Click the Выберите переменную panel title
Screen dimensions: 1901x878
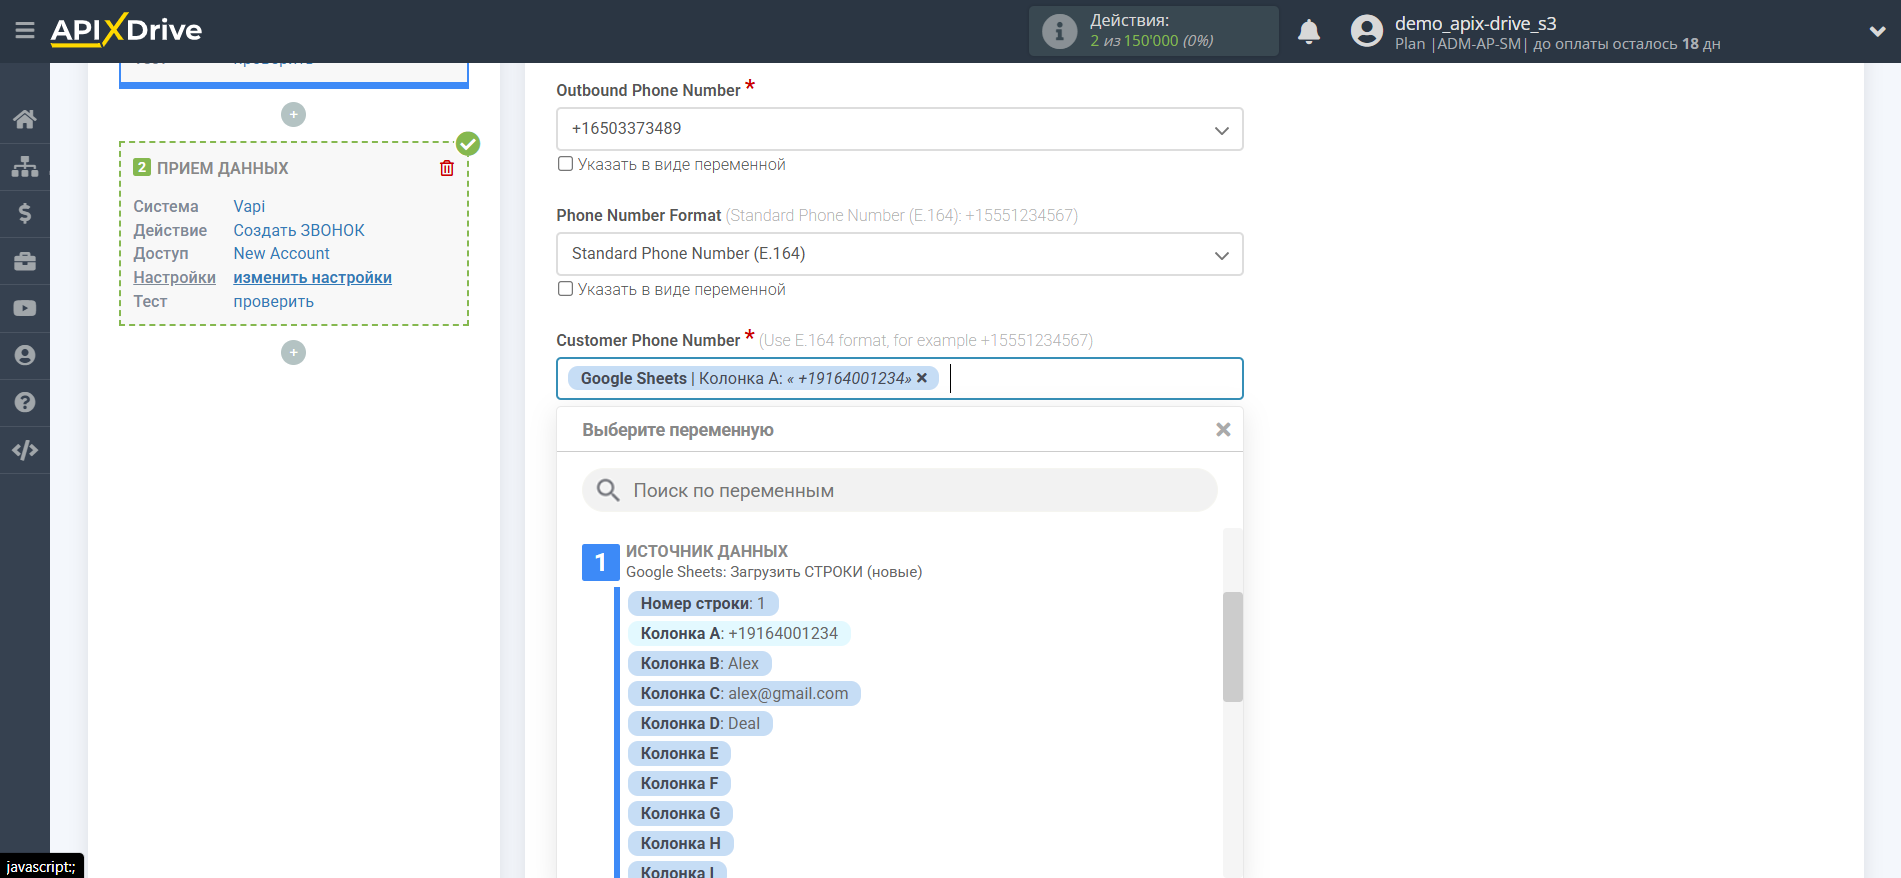pyautogui.click(x=678, y=430)
